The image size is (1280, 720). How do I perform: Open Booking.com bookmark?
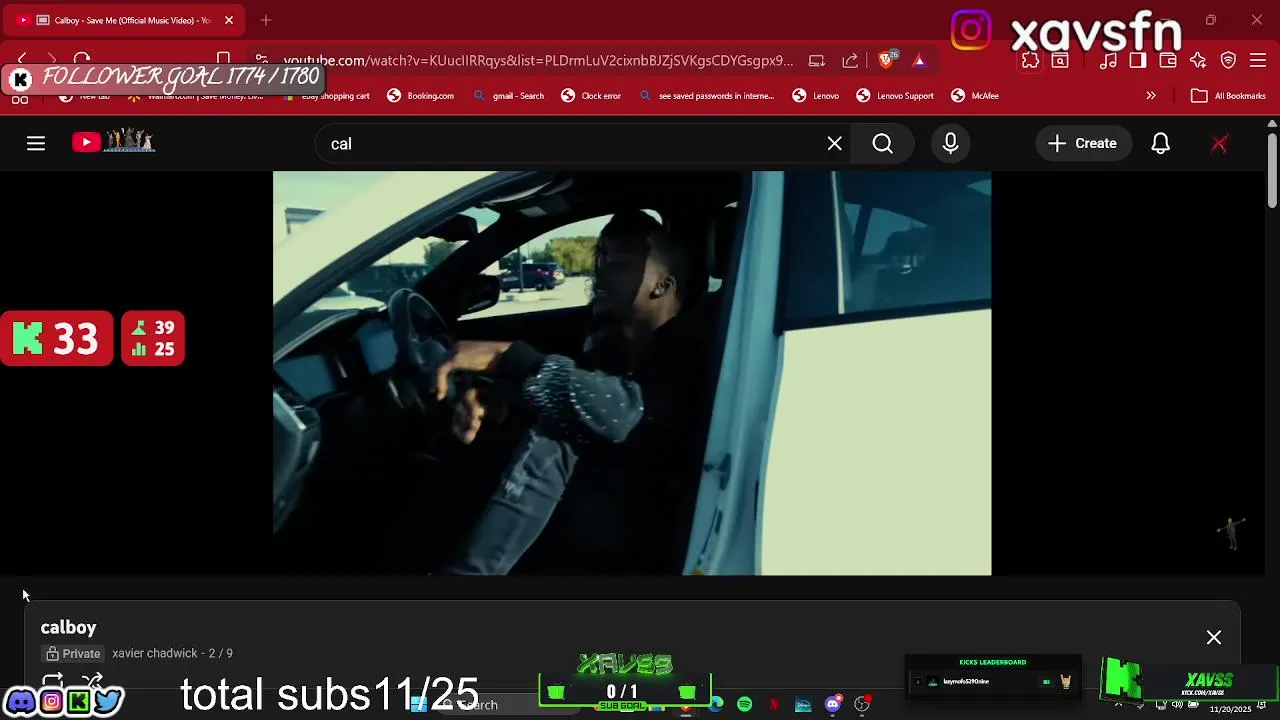click(x=421, y=96)
